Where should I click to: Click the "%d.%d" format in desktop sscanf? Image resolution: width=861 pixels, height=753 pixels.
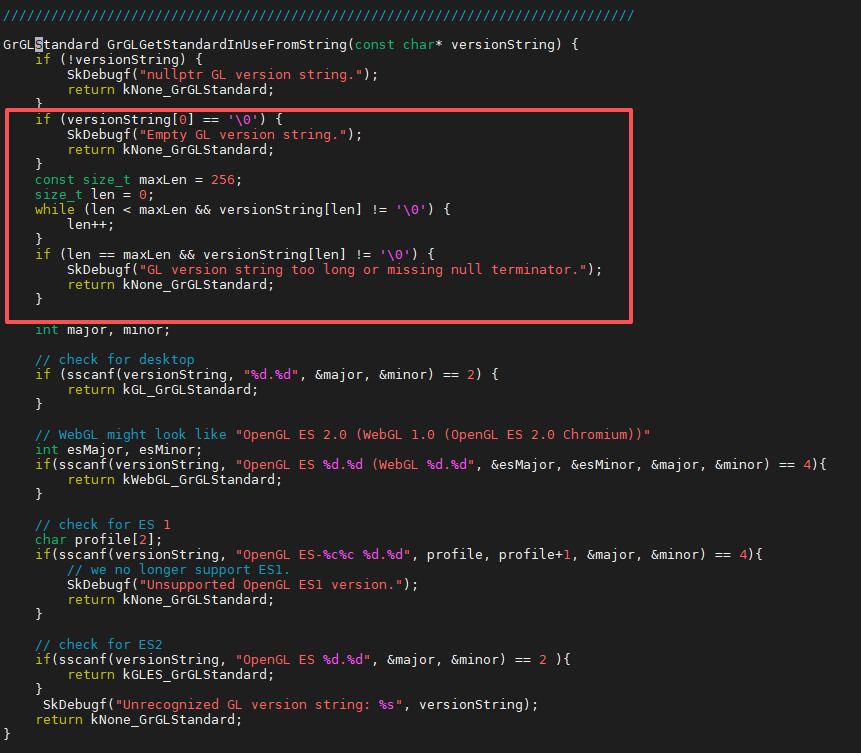(271, 375)
